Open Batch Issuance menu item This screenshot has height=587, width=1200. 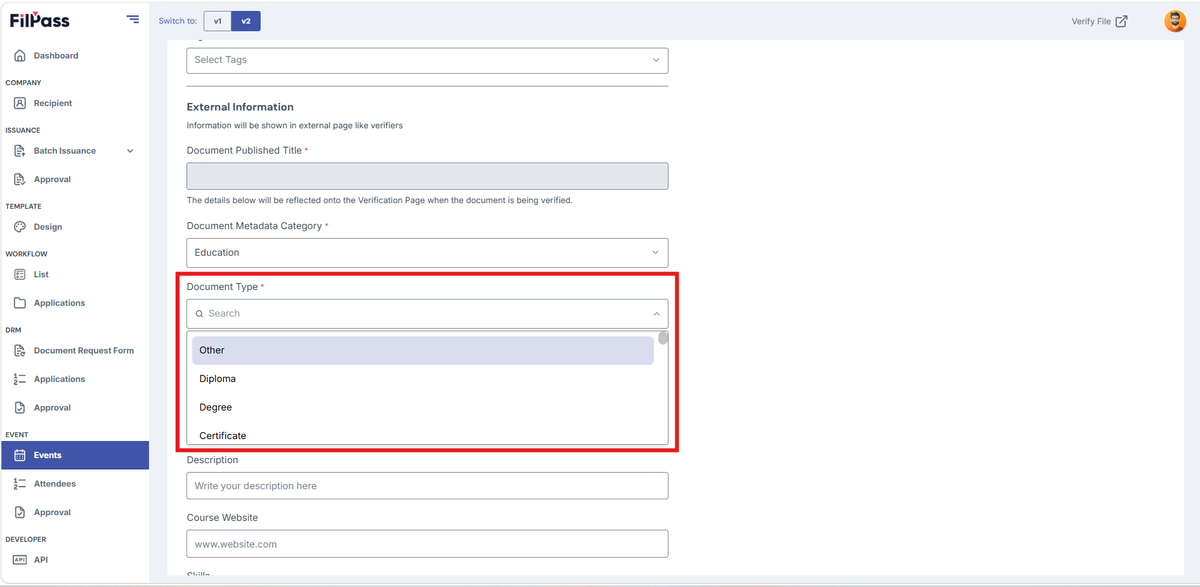(65, 151)
